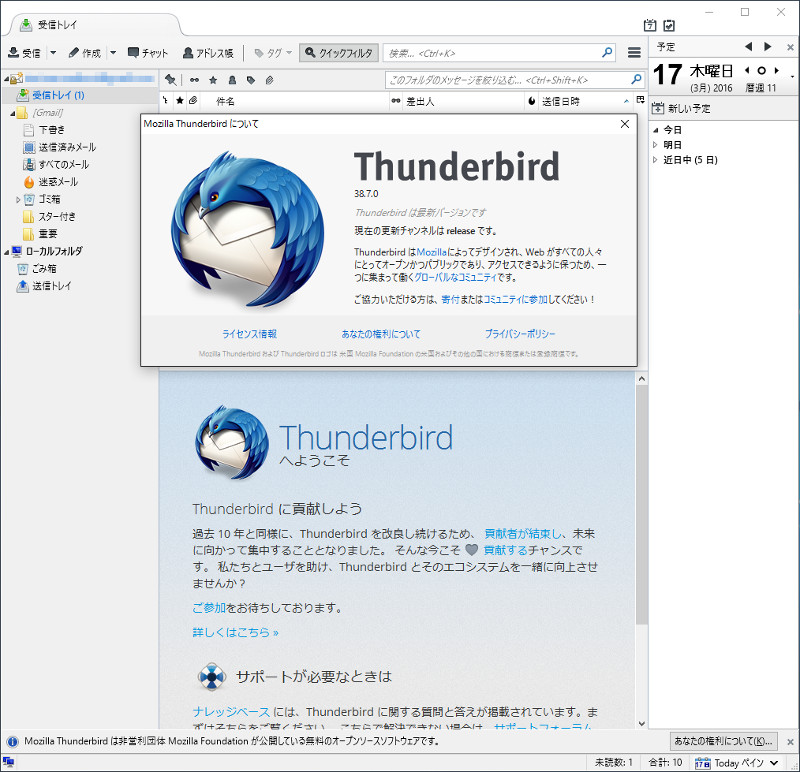Select the 下書き drafts folder

[x=52, y=130]
